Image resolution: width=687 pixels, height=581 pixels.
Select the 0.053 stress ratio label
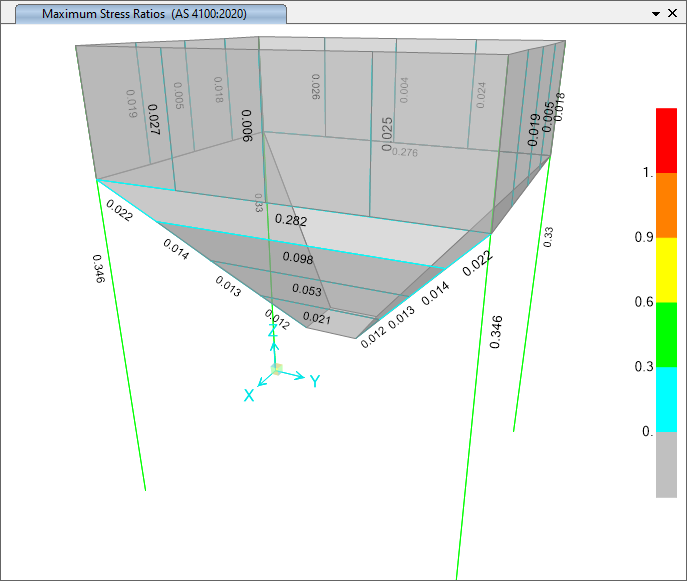coord(307,290)
